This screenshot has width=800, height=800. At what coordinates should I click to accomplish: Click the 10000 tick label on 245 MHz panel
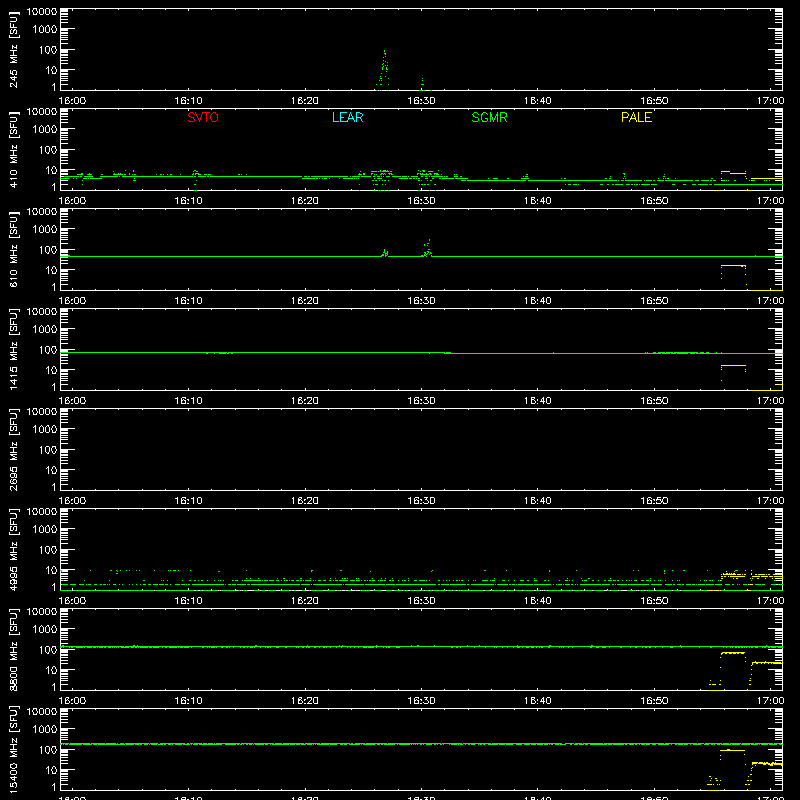(42, 12)
